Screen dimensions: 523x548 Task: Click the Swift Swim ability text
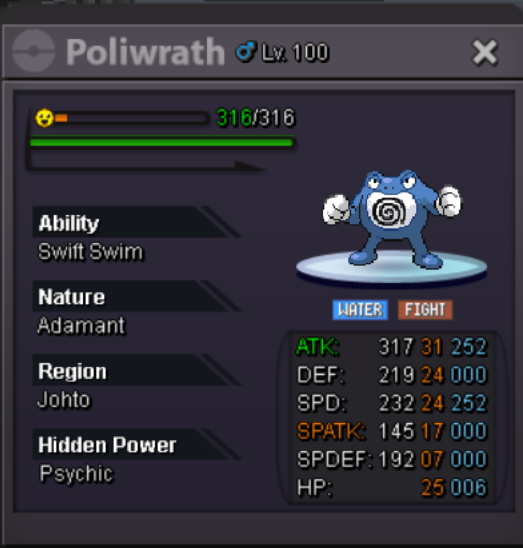[x=91, y=251]
